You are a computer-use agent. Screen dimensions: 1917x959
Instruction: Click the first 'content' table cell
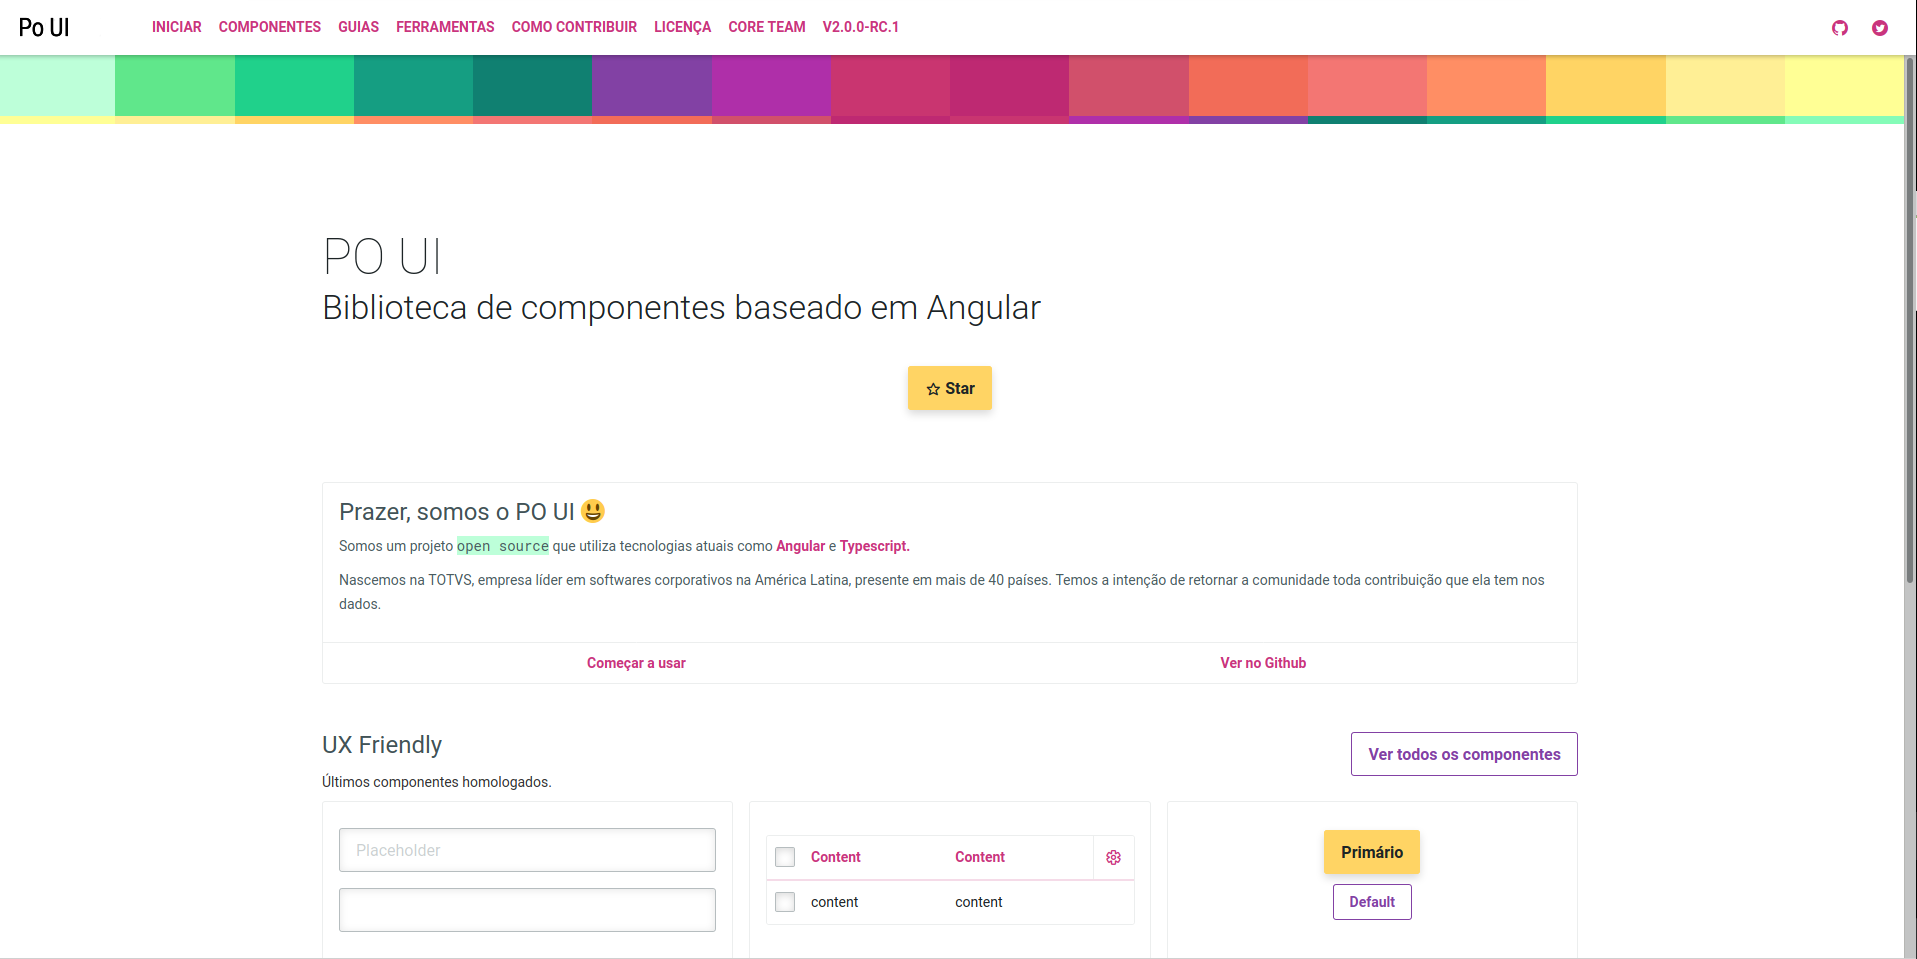coord(835,902)
